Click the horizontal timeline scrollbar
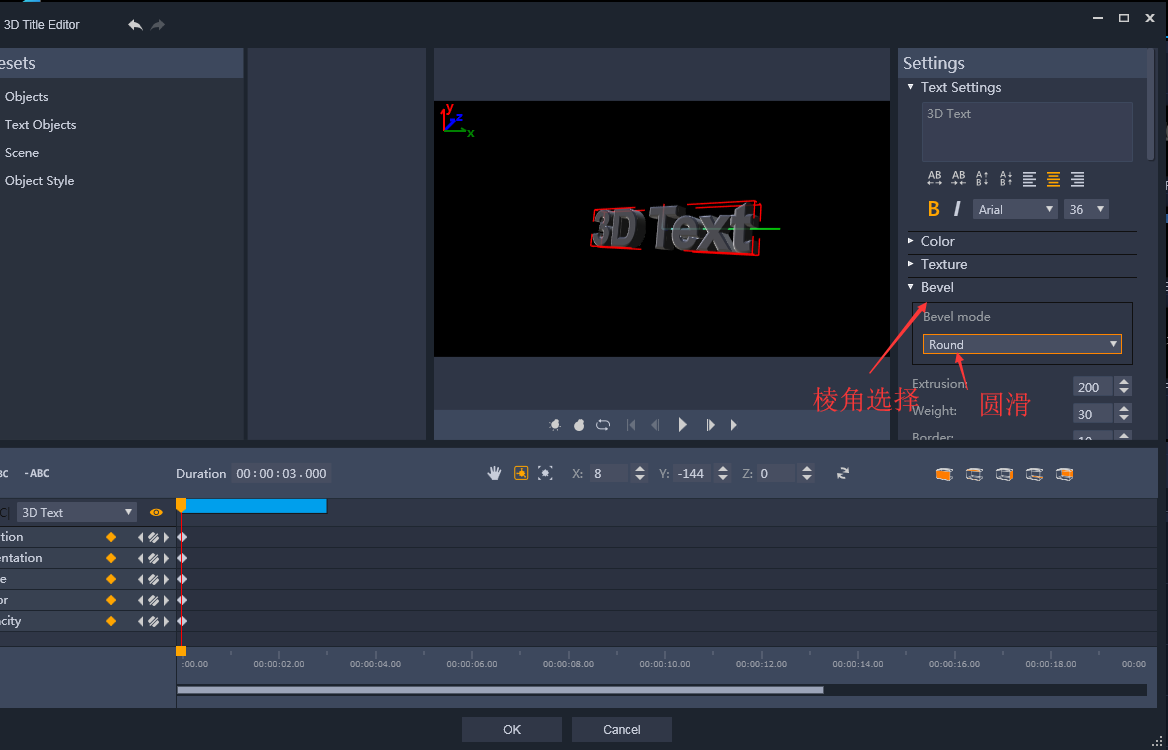The image size is (1168, 750). 500,690
